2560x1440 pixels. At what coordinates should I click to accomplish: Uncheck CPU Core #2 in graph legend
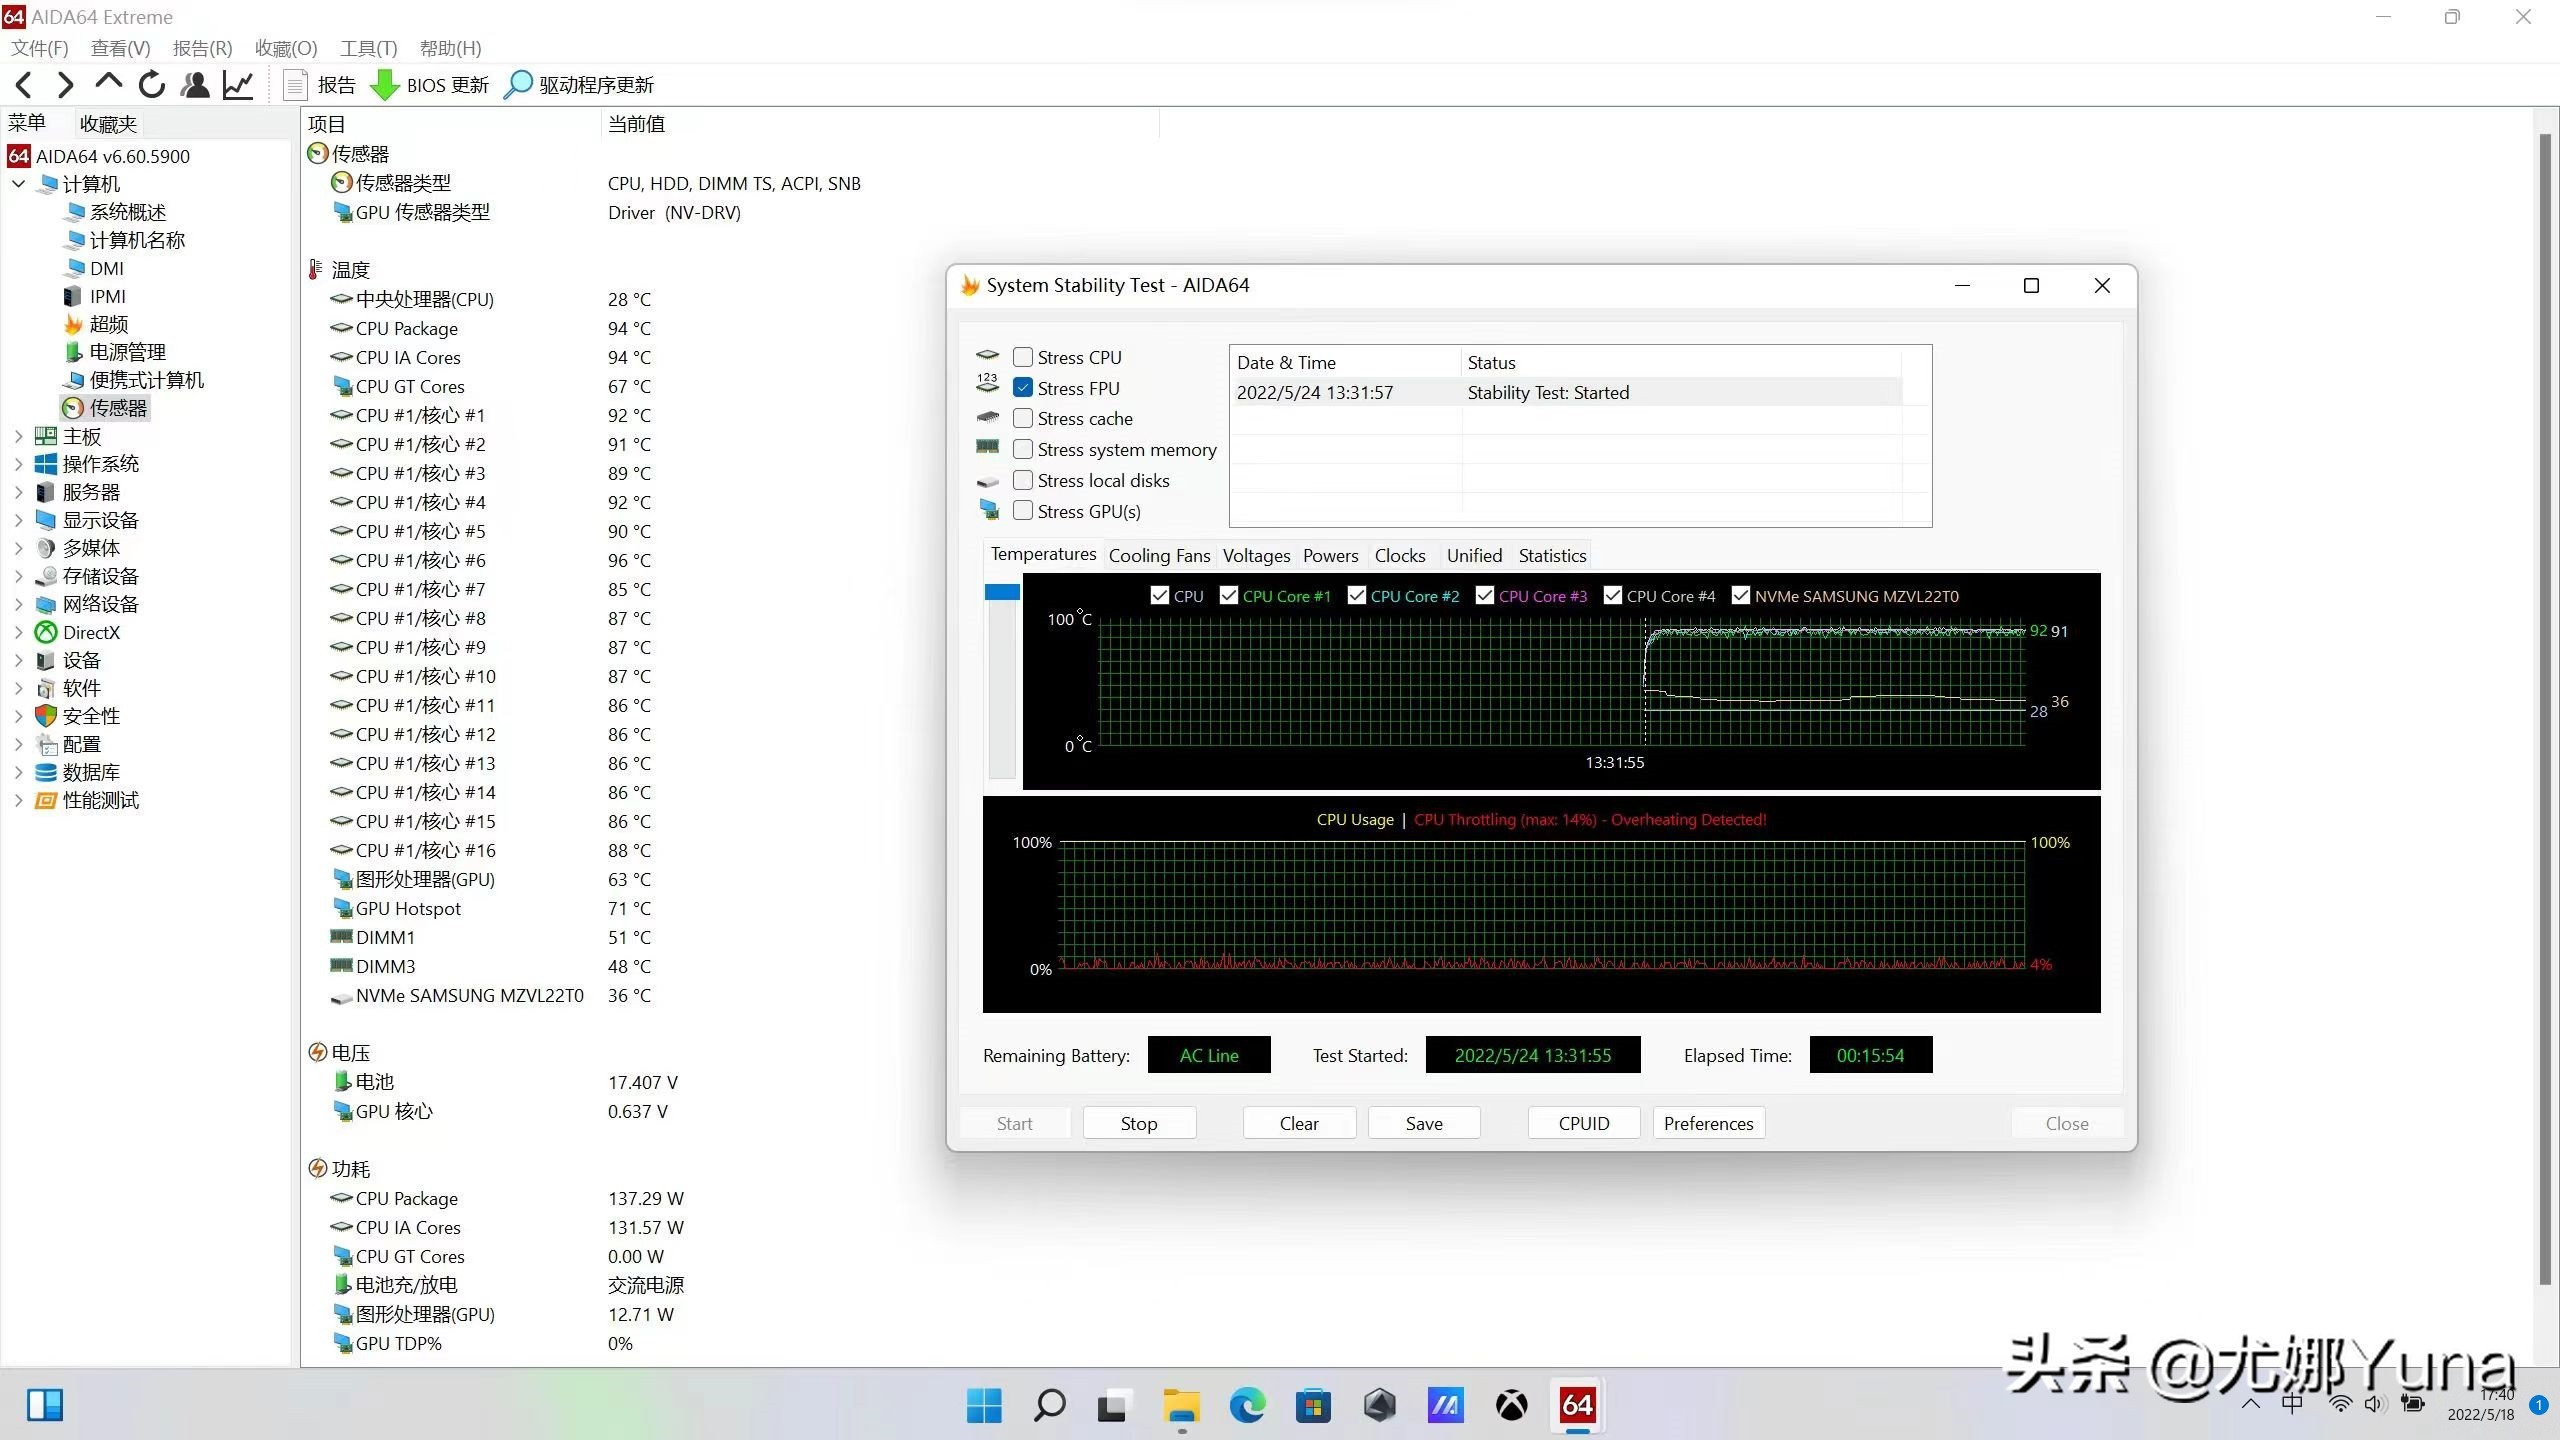coord(1357,595)
